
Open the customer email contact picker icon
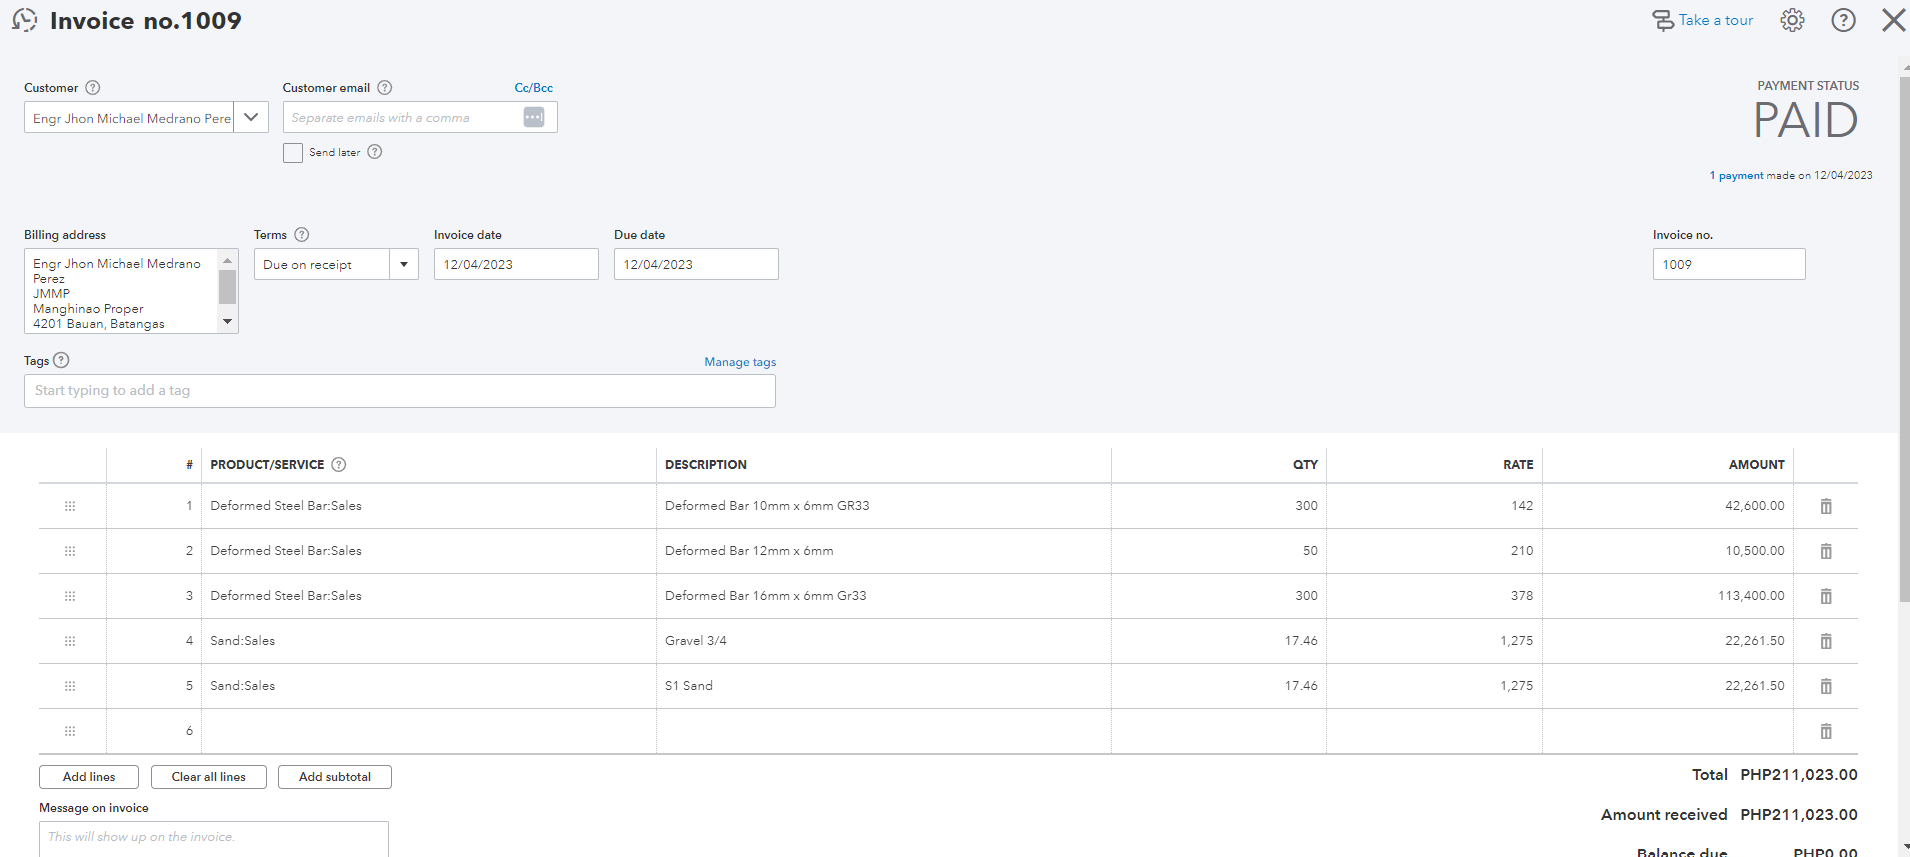(534, 117)
